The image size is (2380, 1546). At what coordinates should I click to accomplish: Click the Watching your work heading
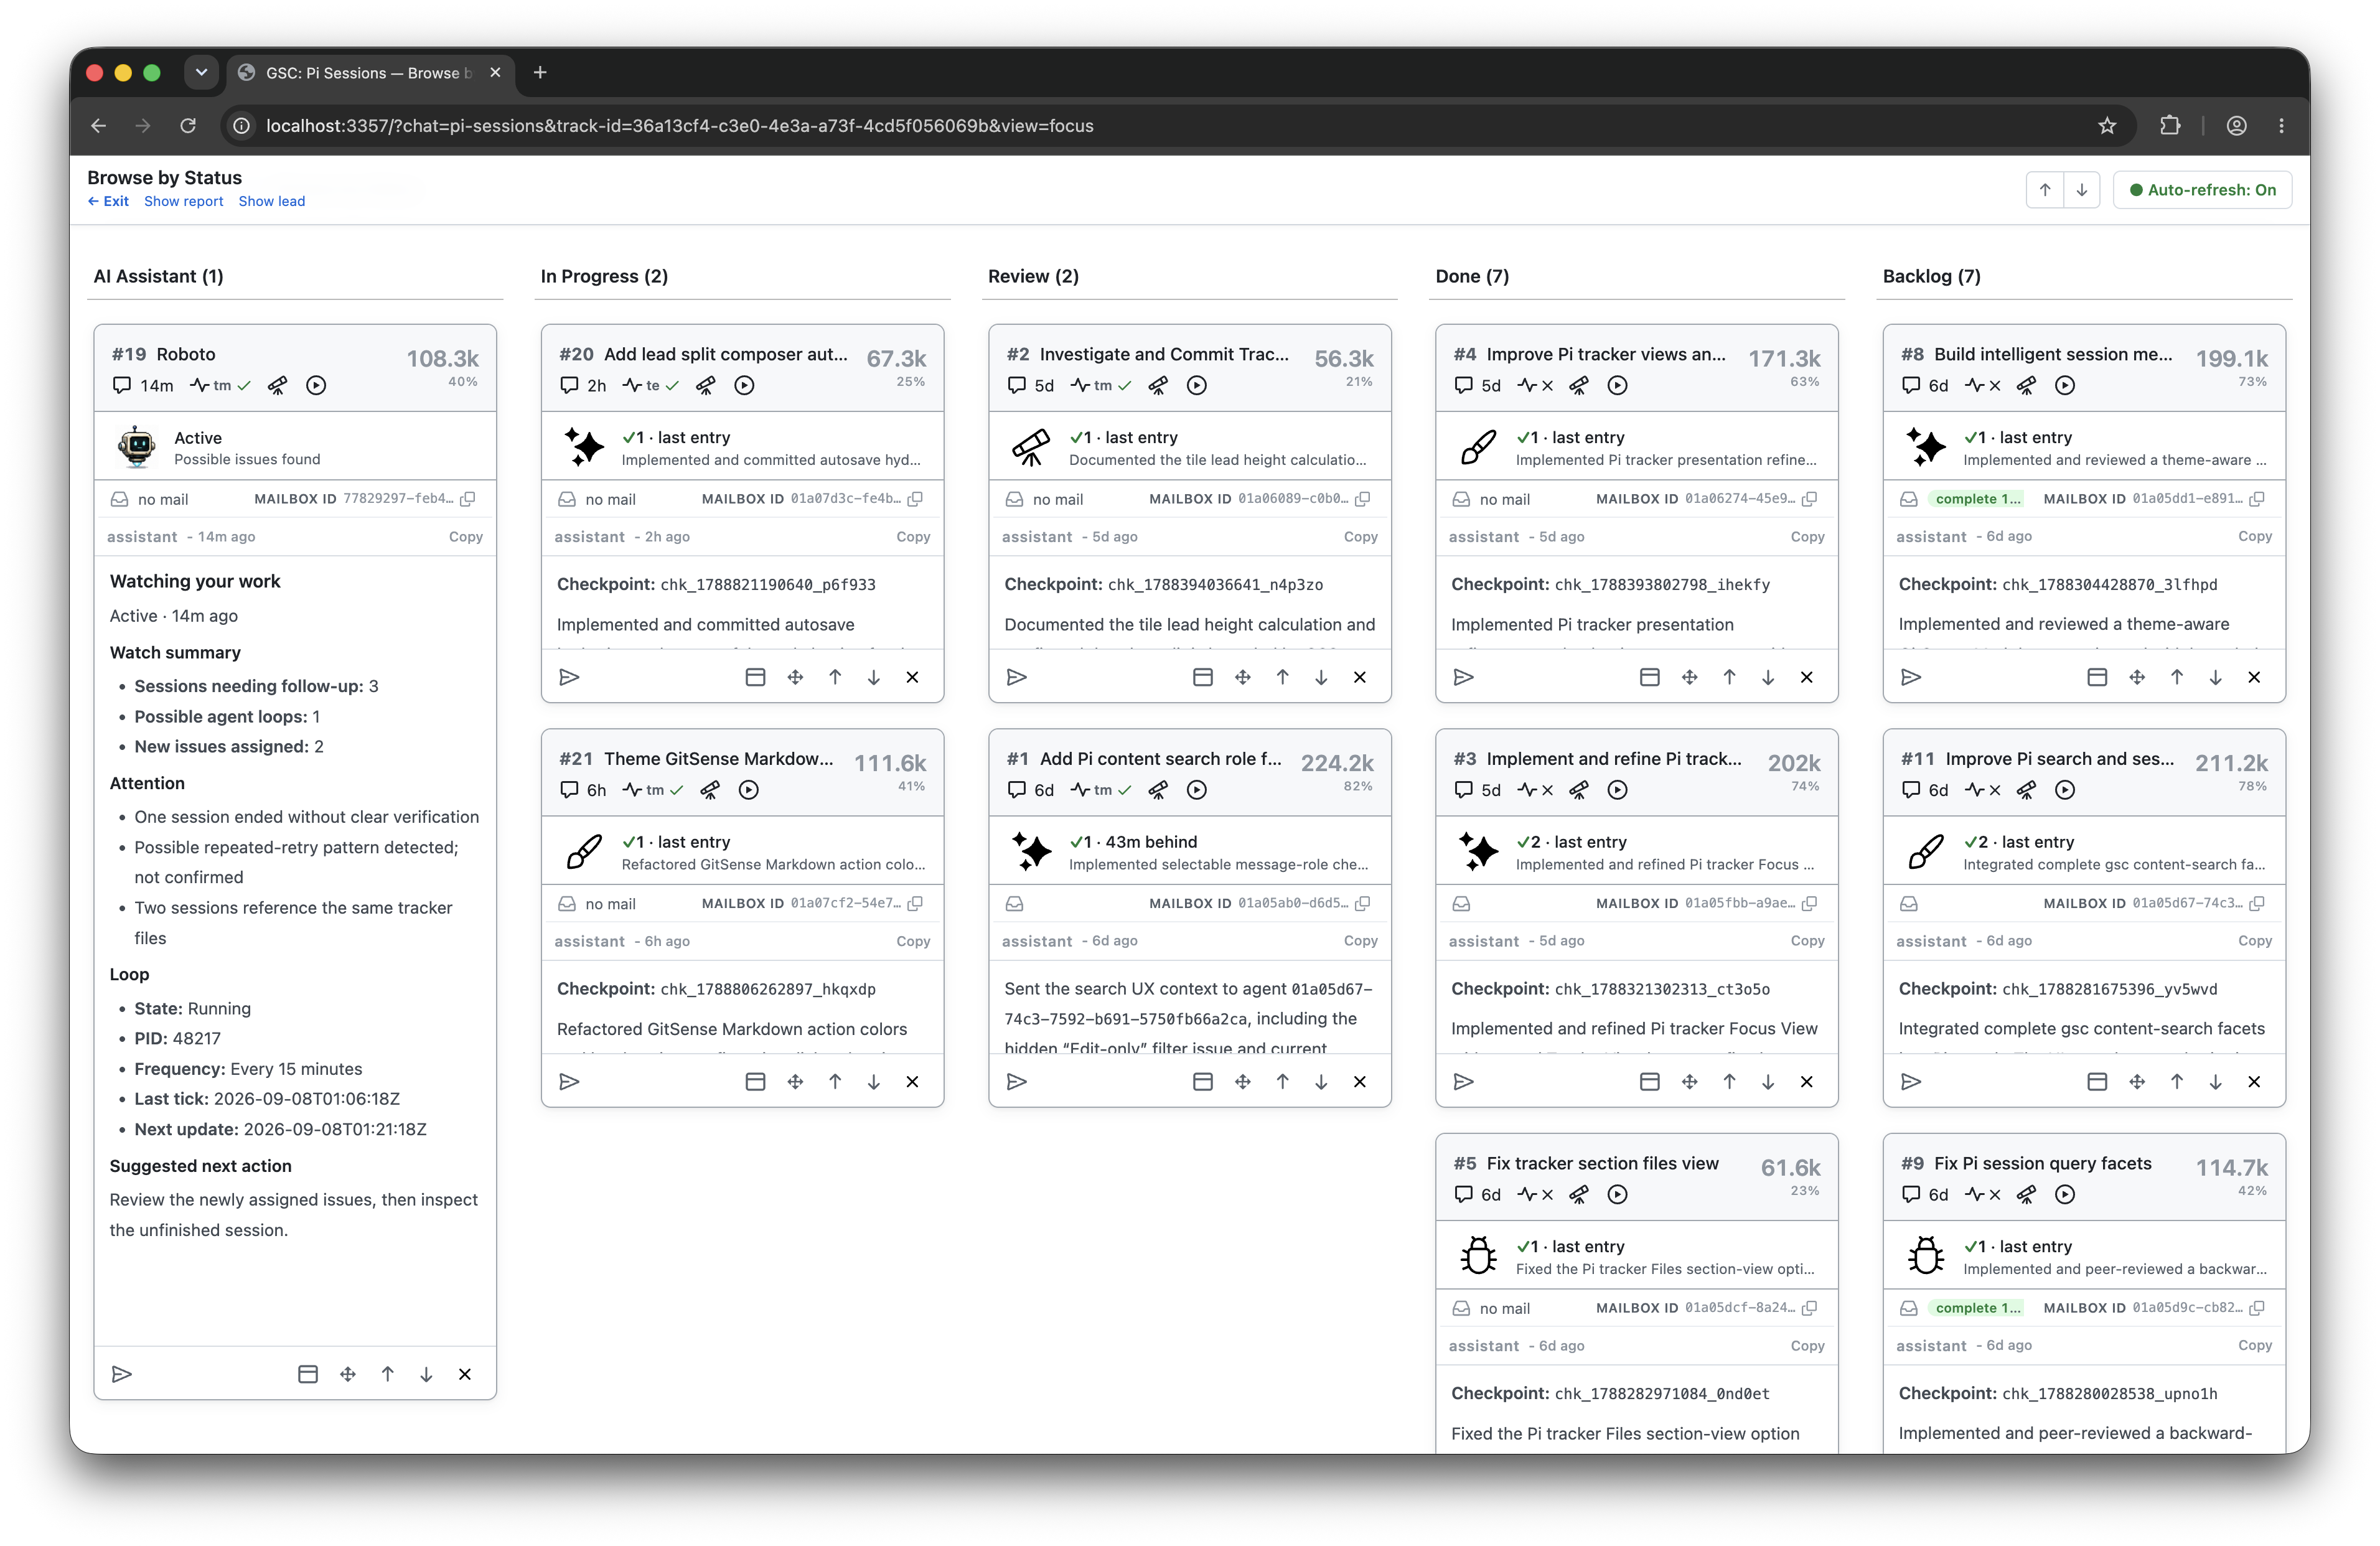[195, 581]
